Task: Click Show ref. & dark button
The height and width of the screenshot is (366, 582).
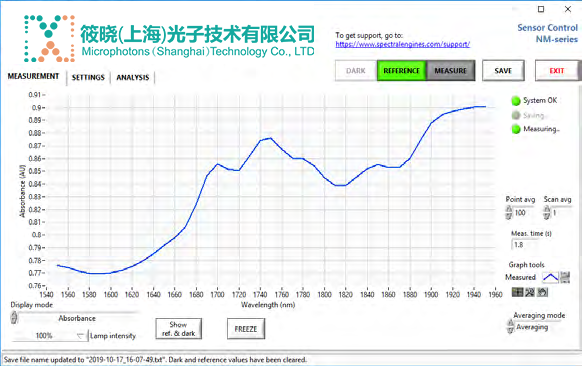Action: pos(179,329)
